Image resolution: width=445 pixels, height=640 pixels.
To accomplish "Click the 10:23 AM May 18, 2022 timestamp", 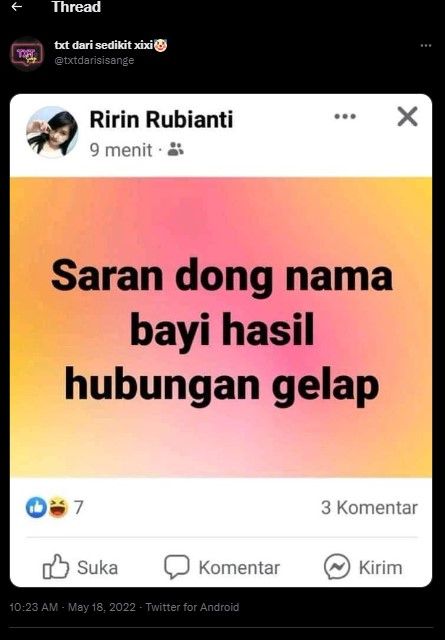I will click(72, 607).
